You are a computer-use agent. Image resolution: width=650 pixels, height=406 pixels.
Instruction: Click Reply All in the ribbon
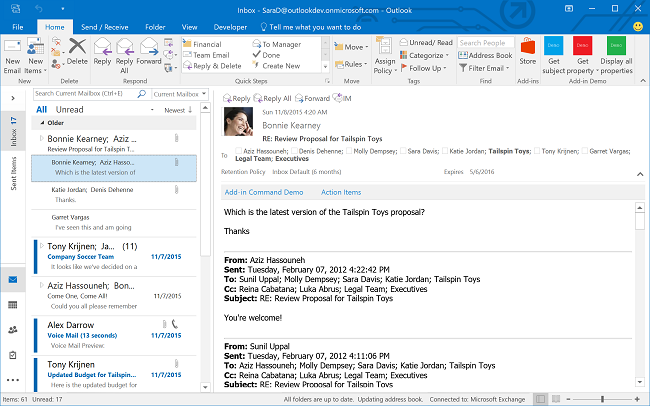125,52
